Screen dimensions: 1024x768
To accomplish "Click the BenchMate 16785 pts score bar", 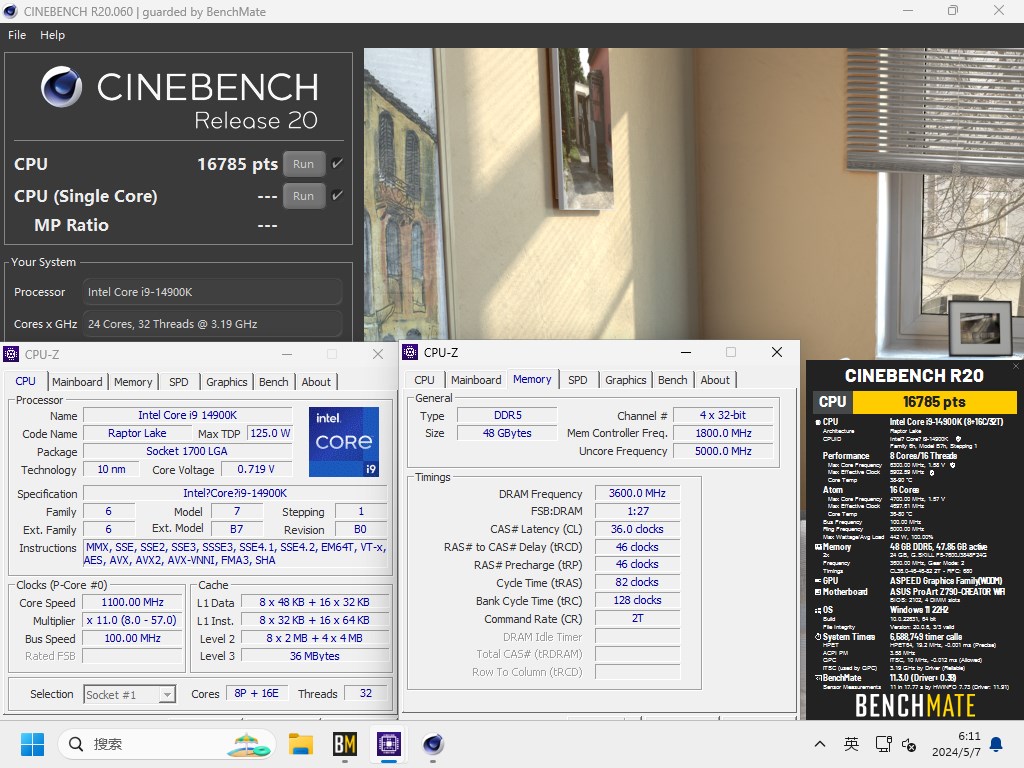I will tap(935, 402).
